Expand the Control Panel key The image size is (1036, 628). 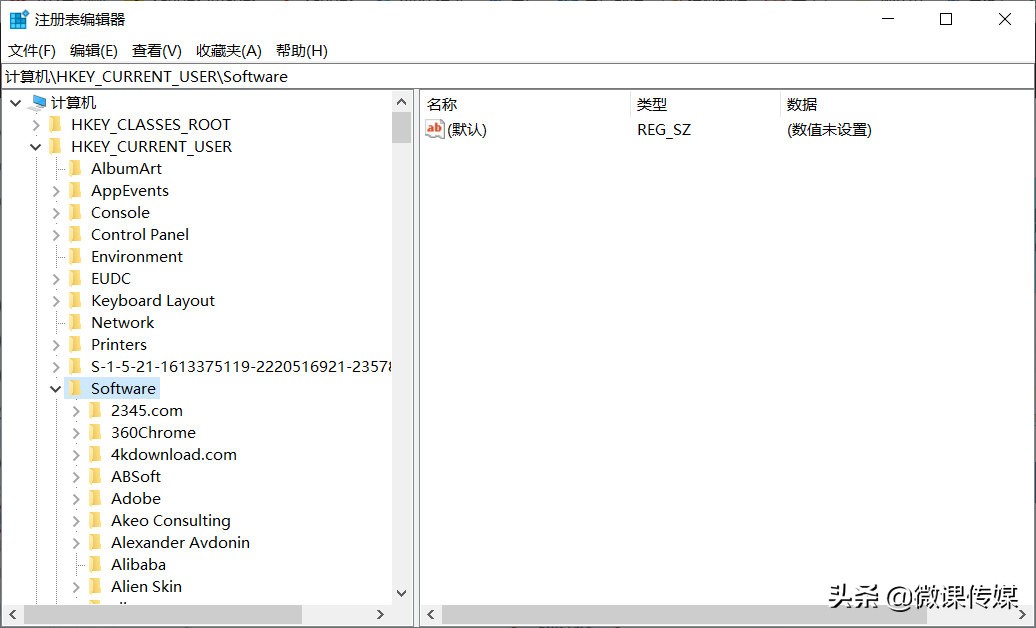(56, 234)
